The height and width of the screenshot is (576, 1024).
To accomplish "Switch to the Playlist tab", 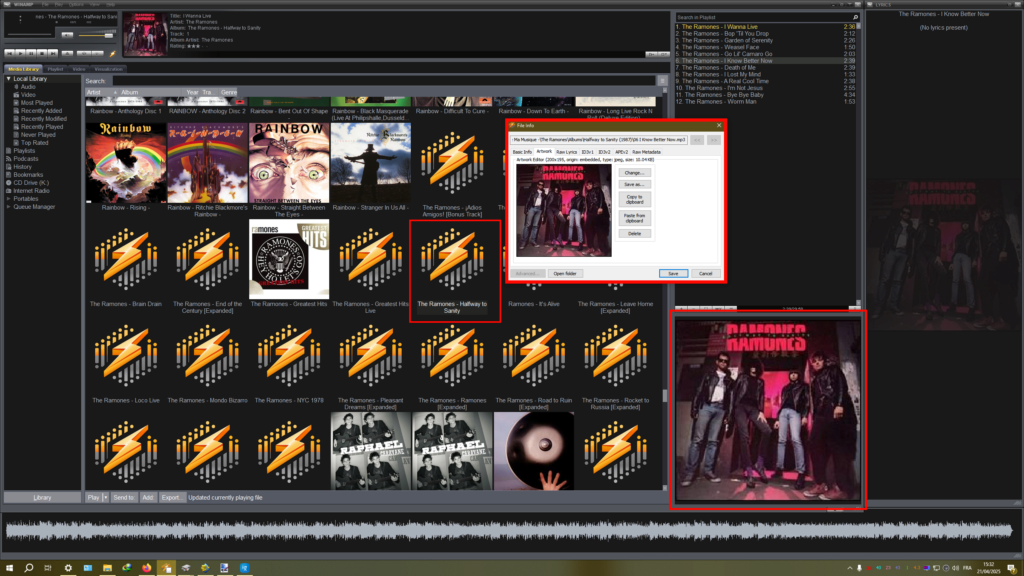I will [x=56, y=69].
